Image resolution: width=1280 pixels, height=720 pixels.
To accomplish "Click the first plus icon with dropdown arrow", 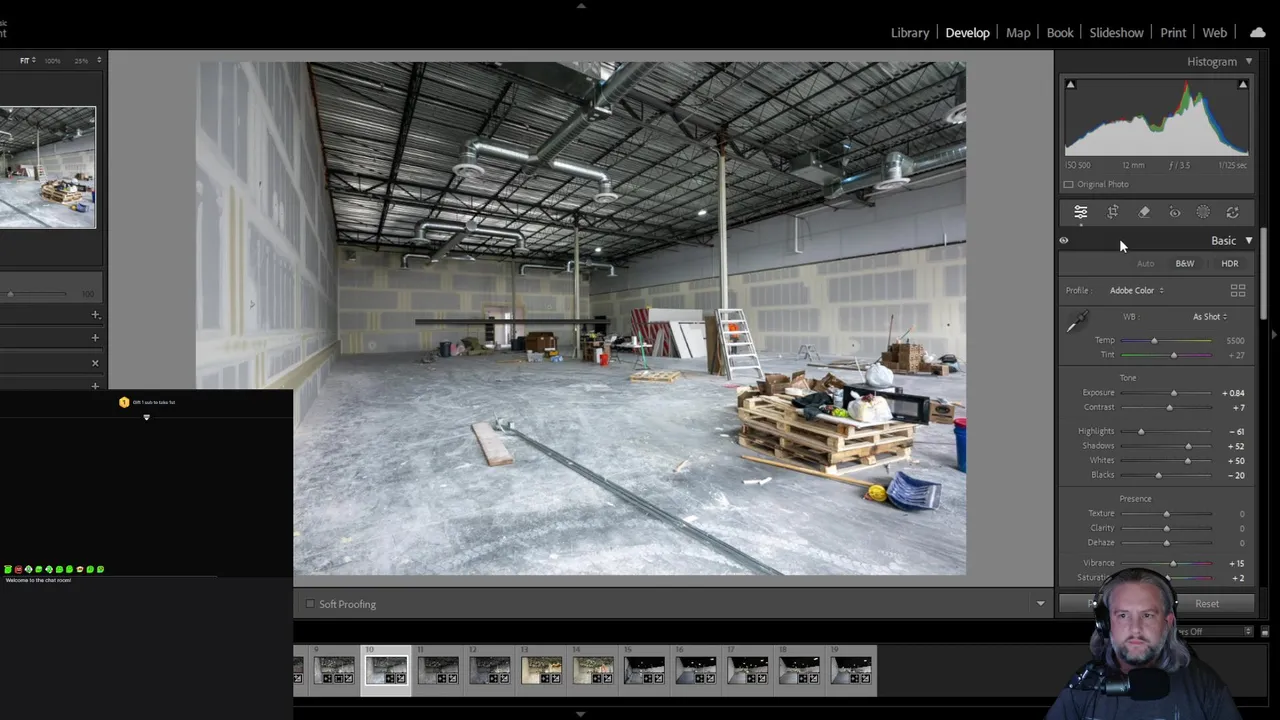I will 95,315.
